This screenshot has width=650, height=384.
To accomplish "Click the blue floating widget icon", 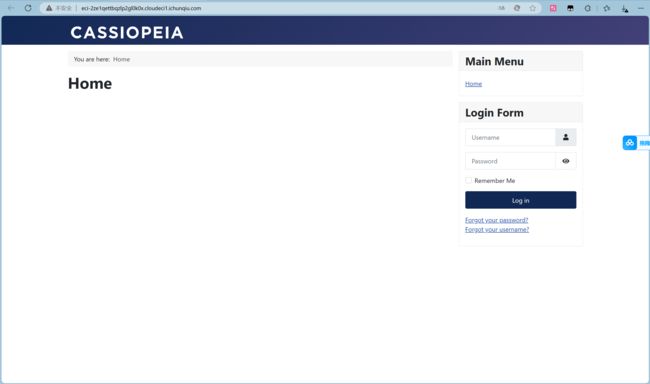I will coord(630,143).
